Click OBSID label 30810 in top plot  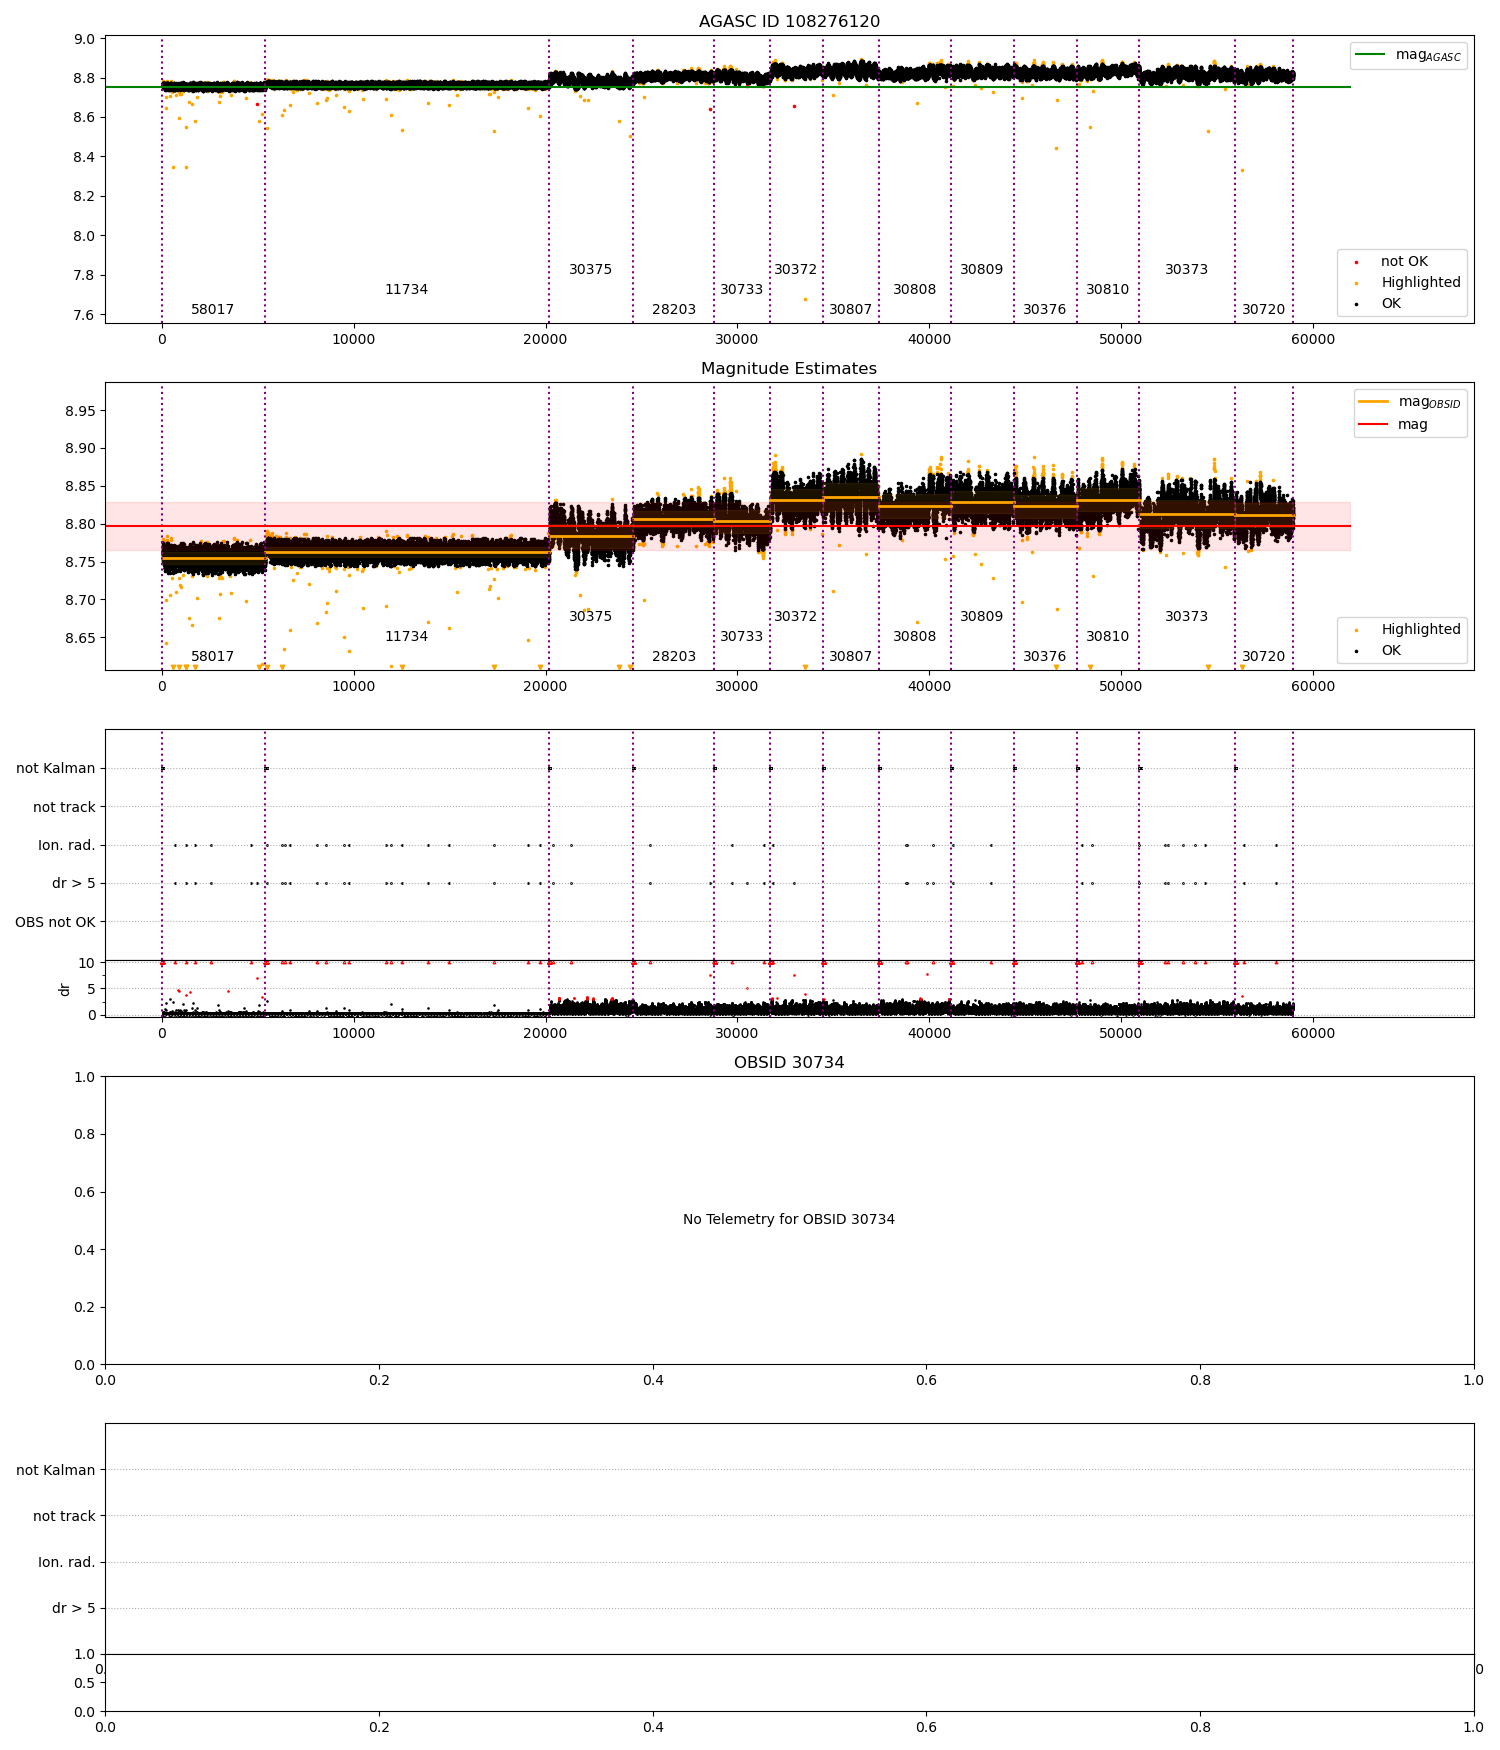1107,290
